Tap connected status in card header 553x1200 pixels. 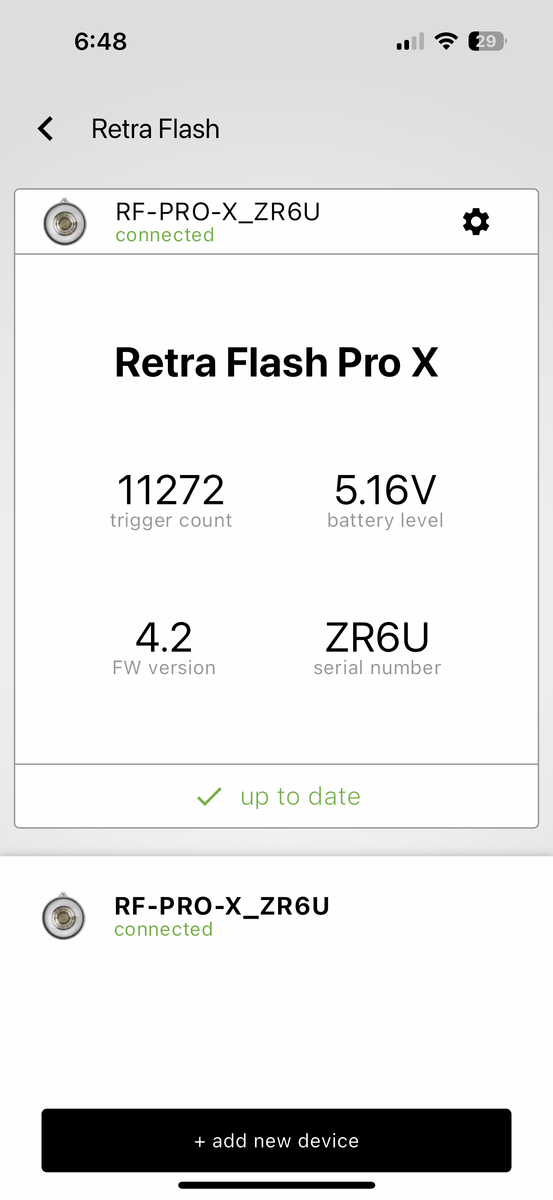[x=165, y=235]
